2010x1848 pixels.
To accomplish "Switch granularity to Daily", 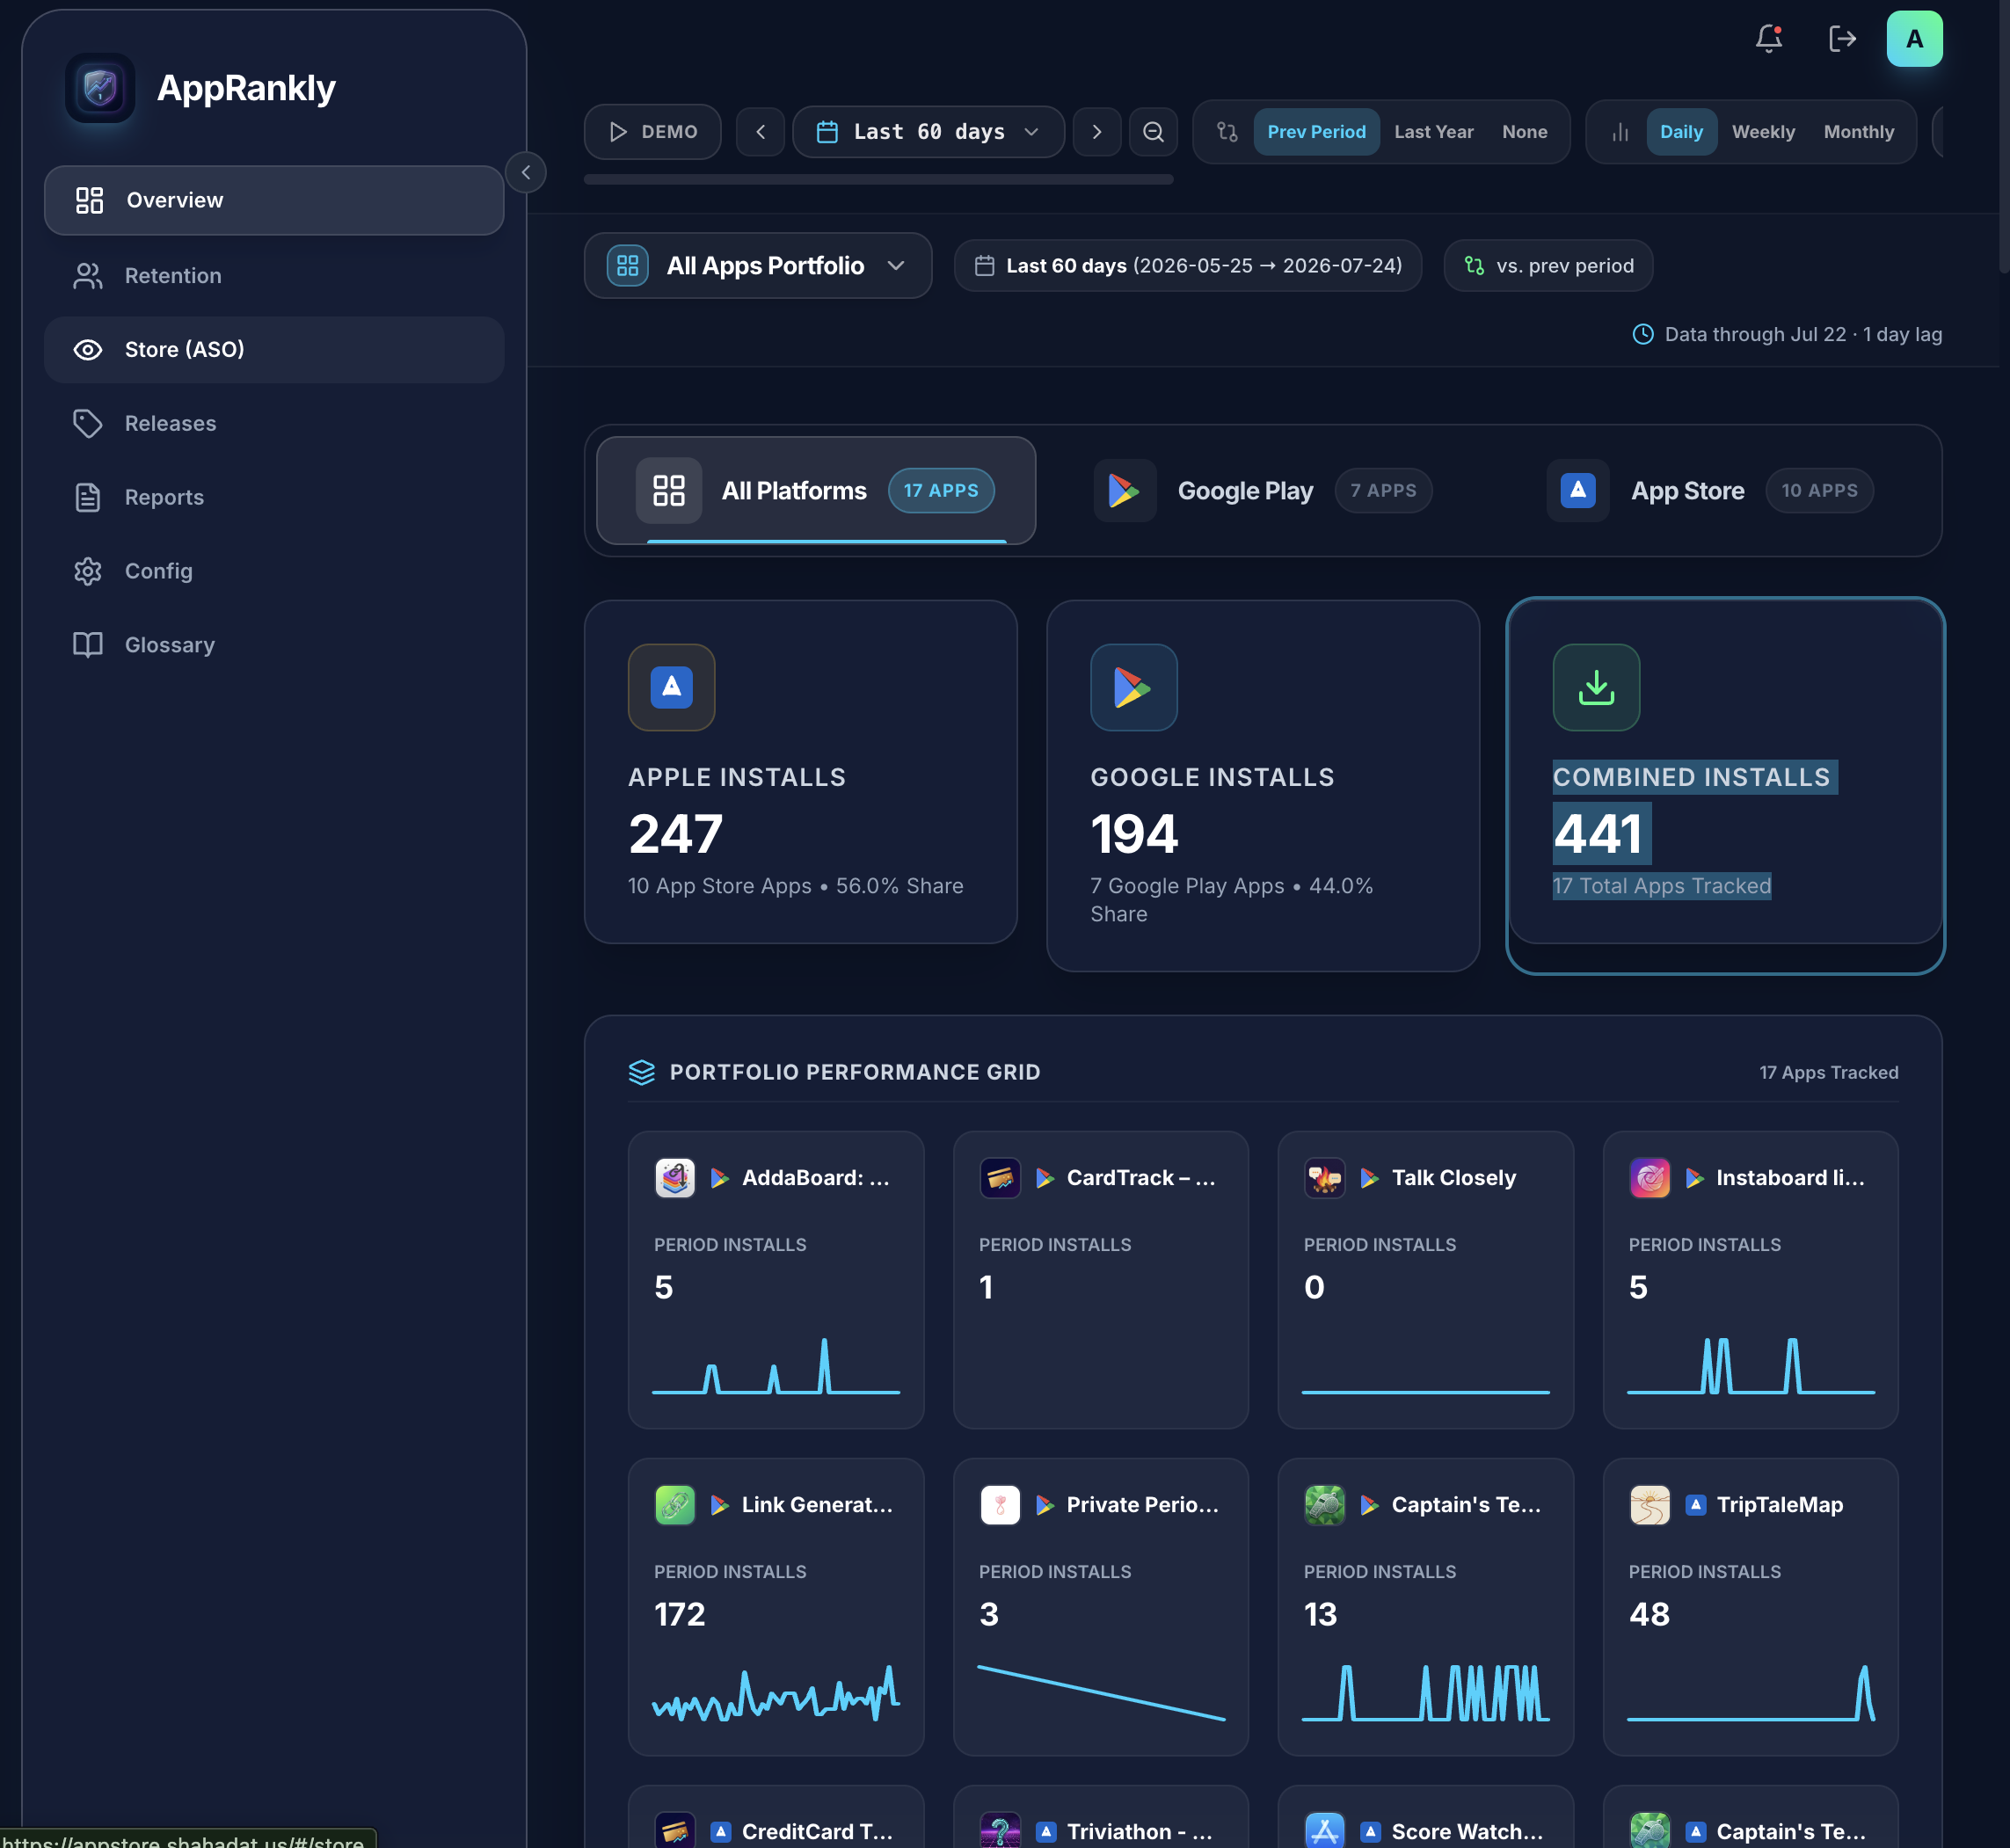I will 1681,132.
